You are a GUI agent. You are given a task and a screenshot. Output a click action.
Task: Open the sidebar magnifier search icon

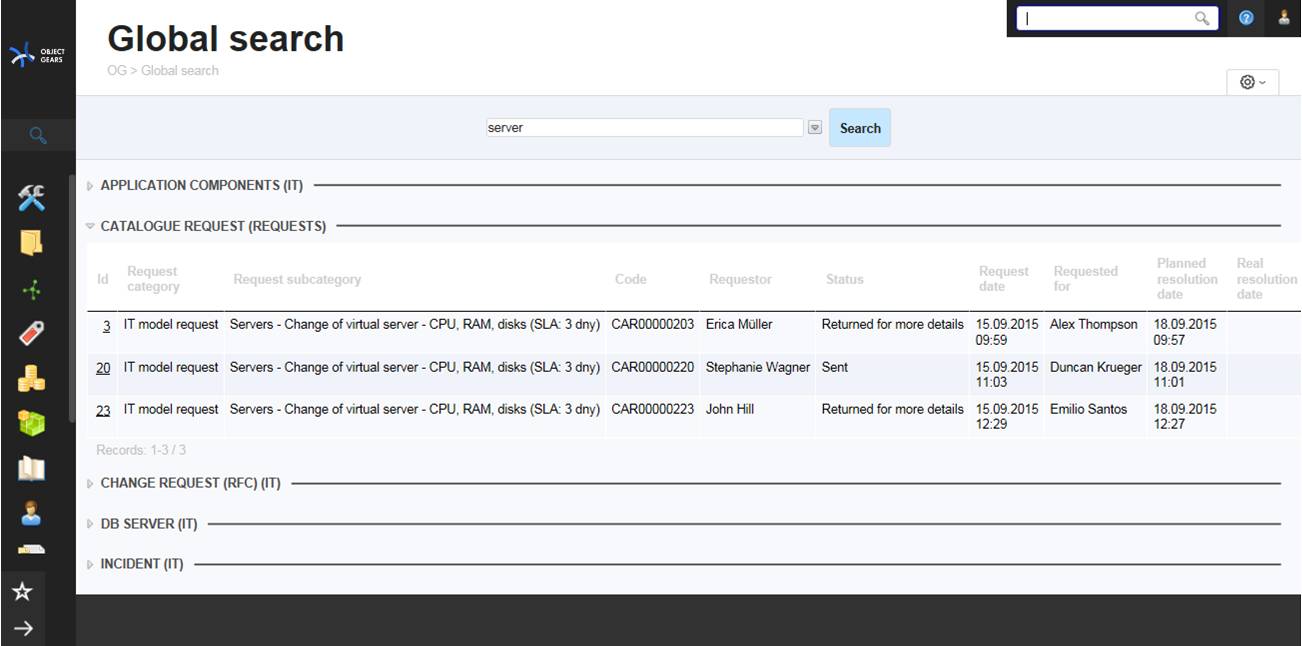[38, 135]
